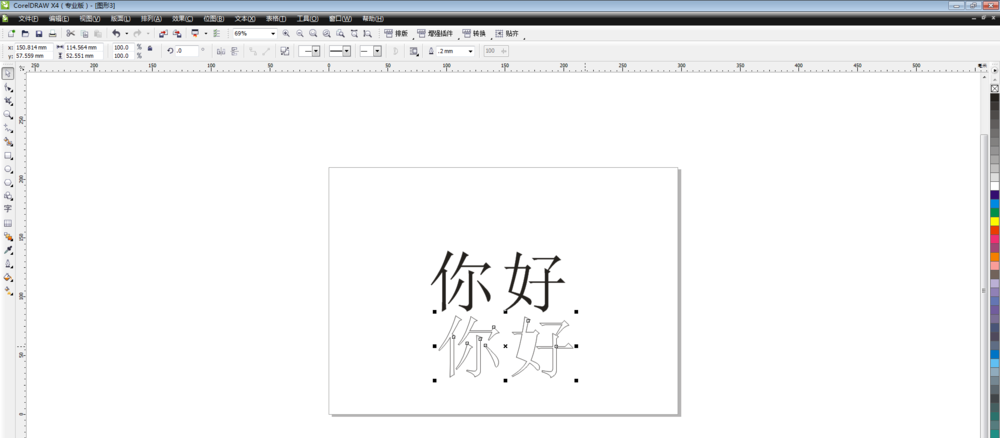Open the 排列(A) menu
This screenshot has width=1000, height=438.
152,19
